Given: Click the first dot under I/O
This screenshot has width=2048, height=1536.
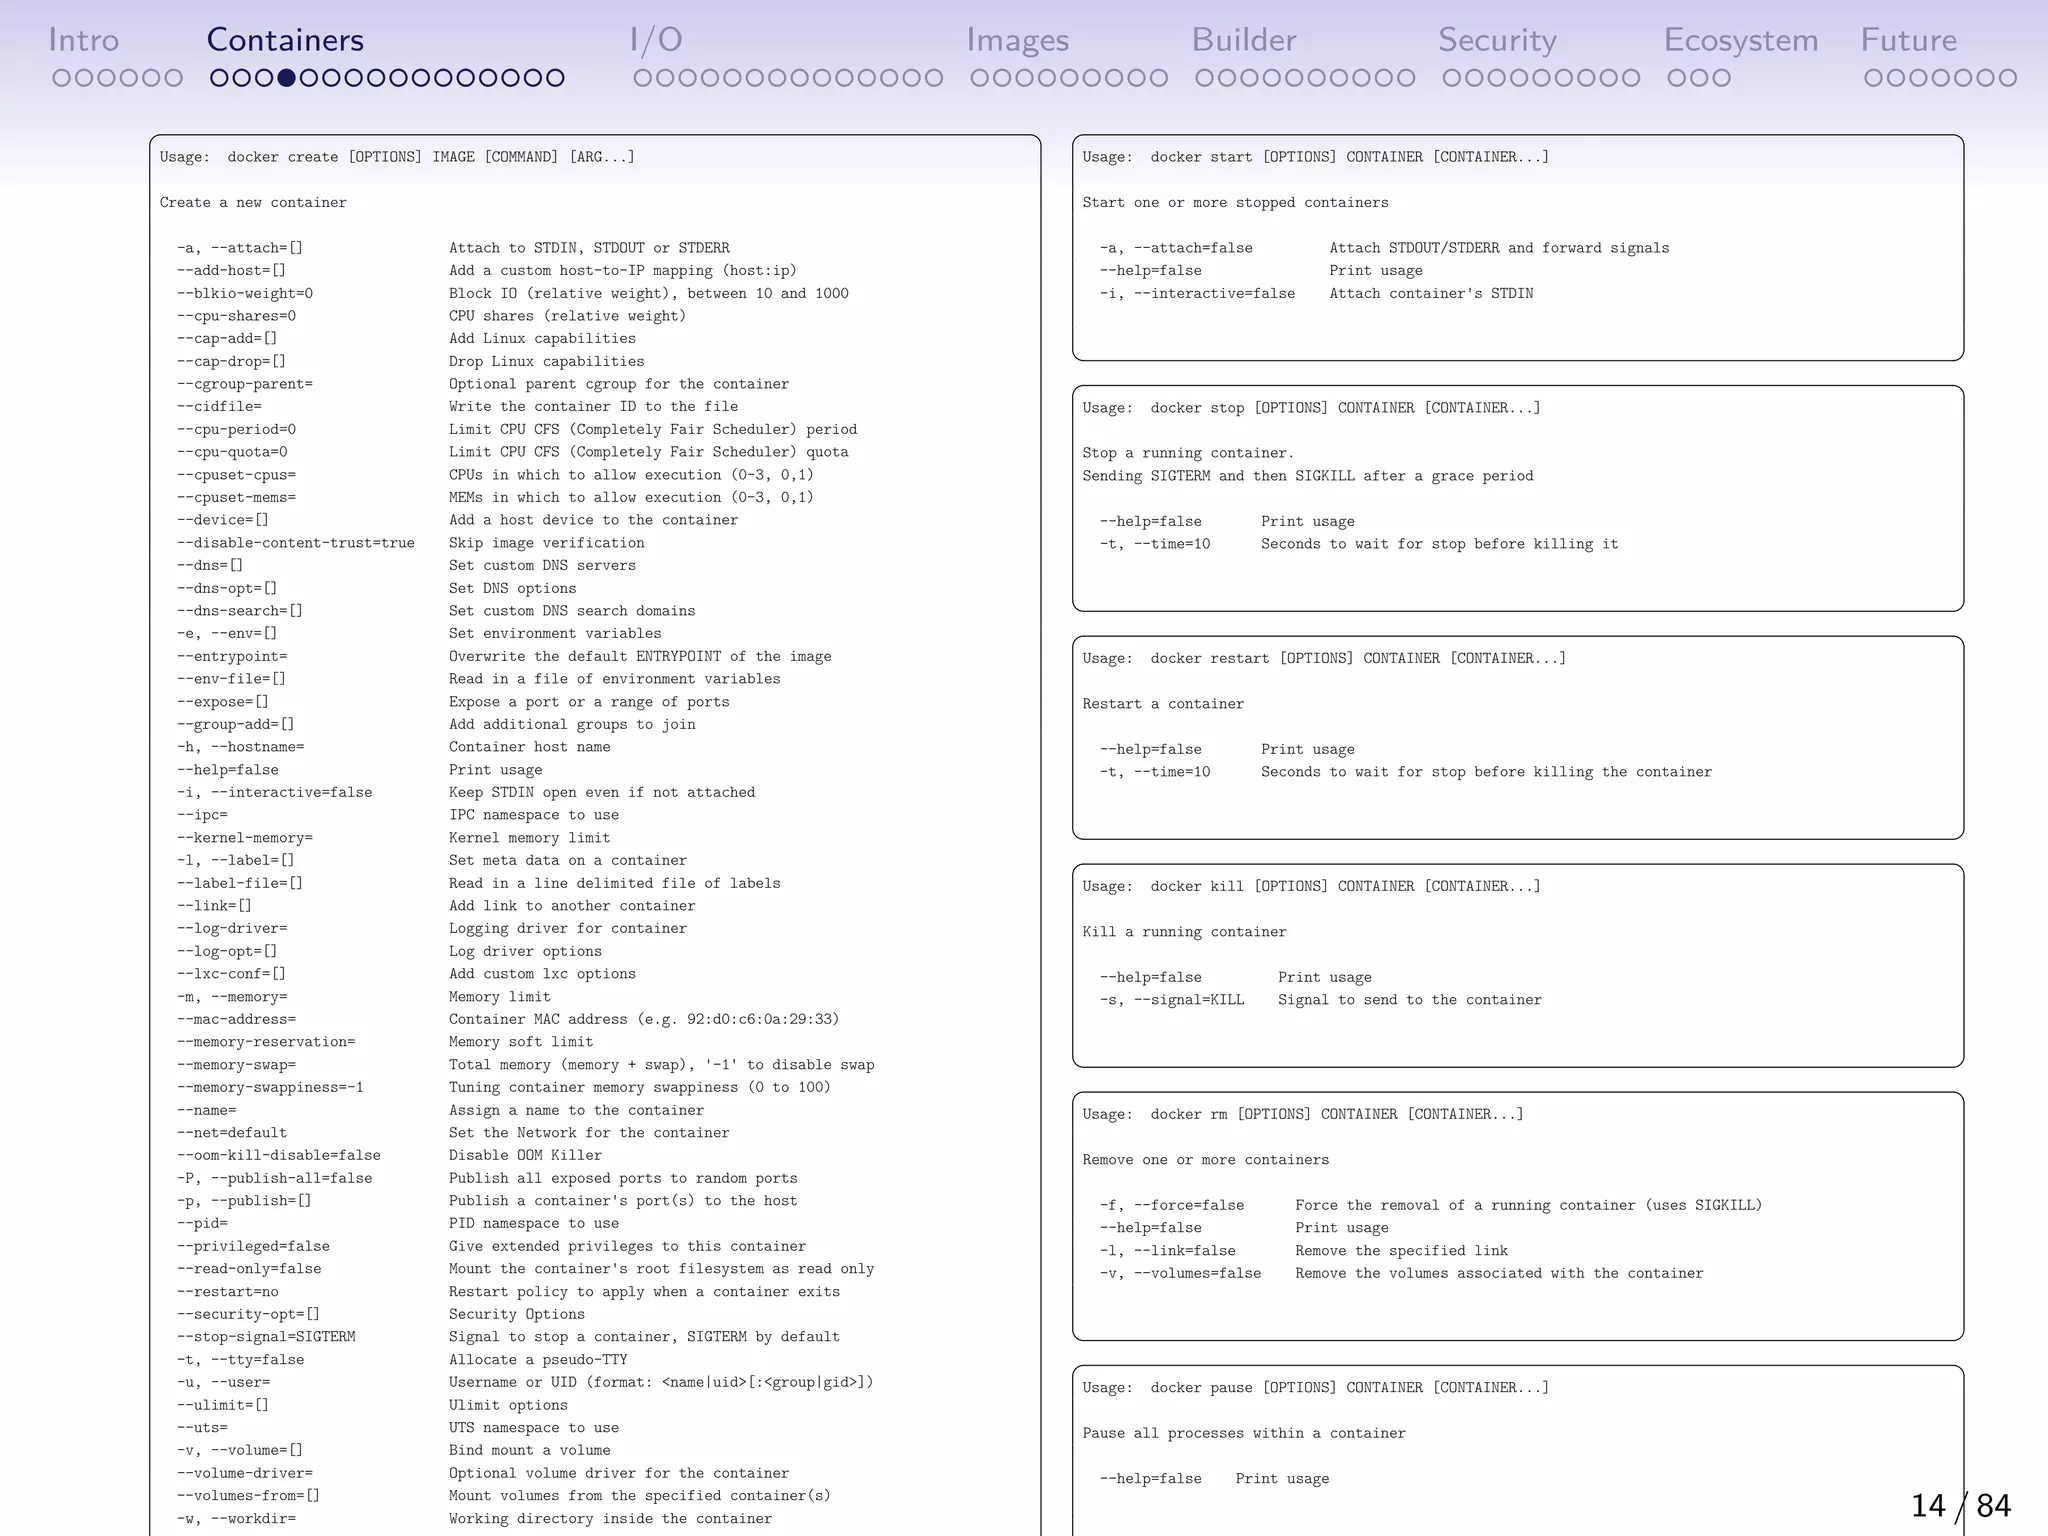Looking at the screenshot, I should click(642, 78).
